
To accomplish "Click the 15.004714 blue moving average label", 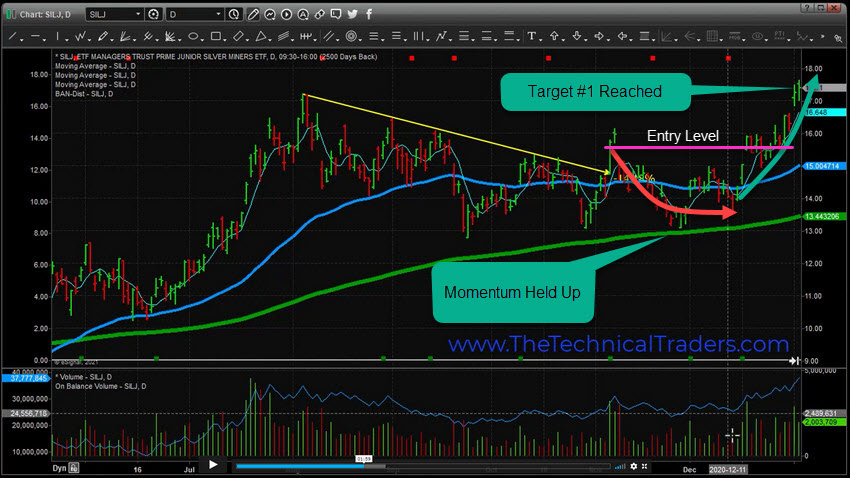I will tap(824, 166).
